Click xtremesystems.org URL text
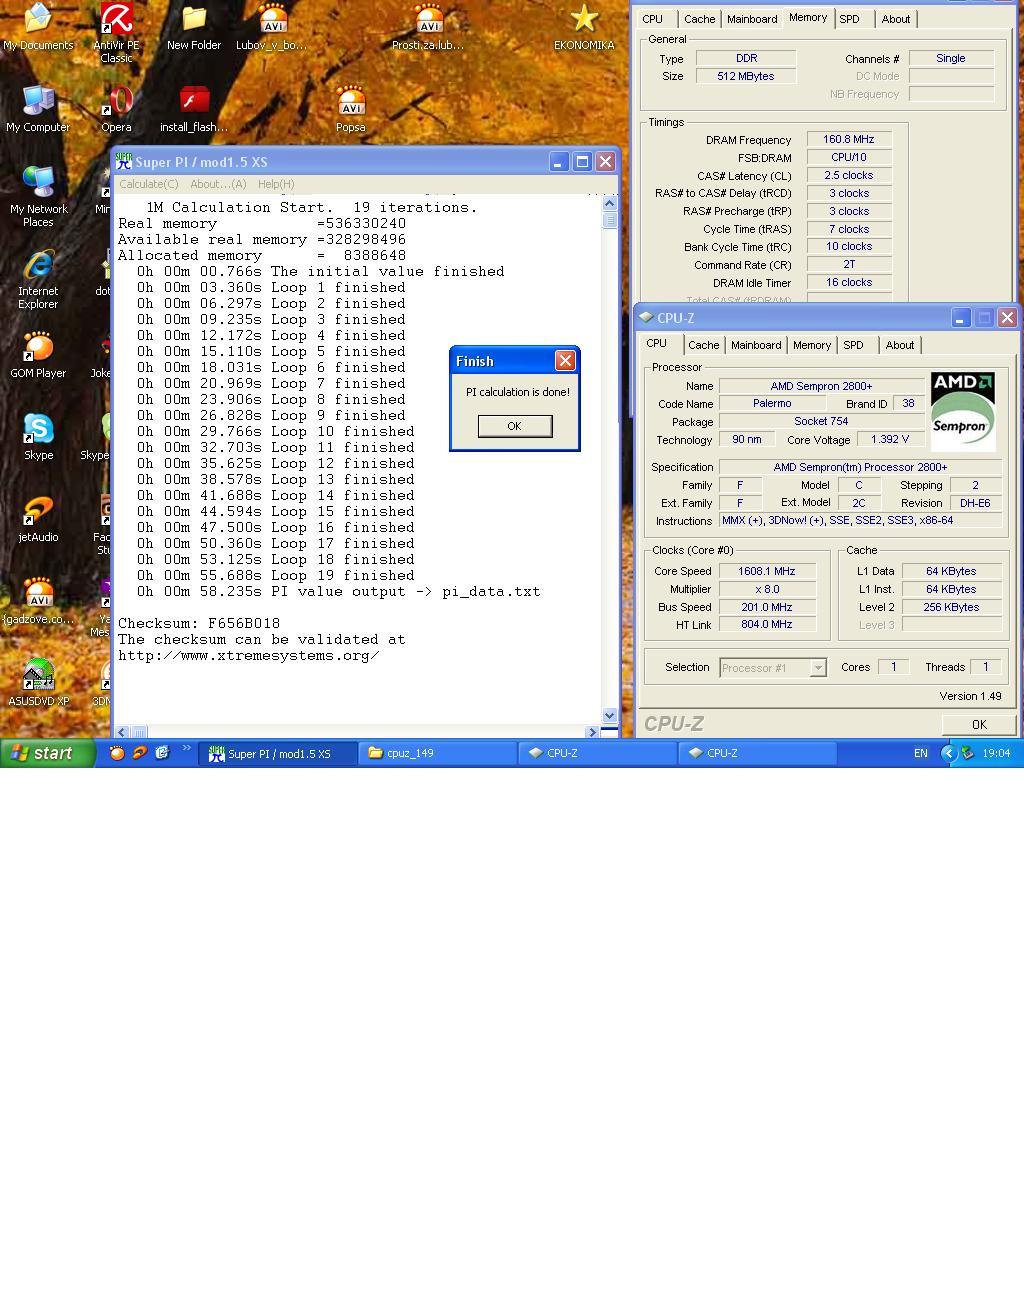 click(x=249, y=655)
